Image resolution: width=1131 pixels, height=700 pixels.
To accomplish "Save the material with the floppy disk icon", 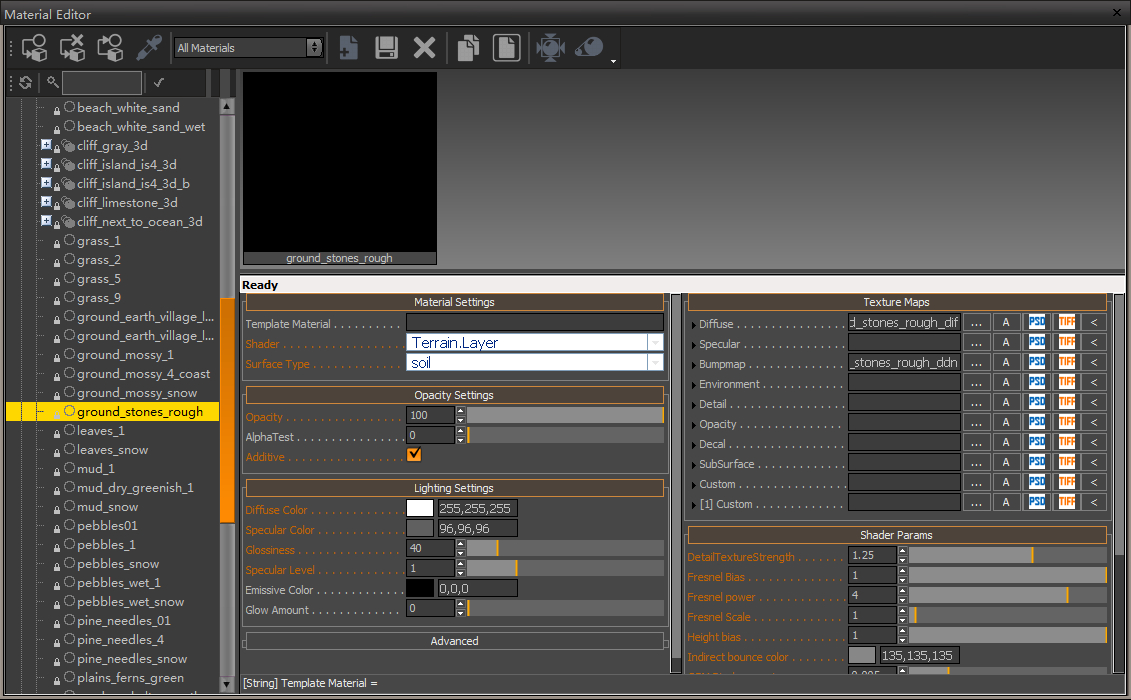I will (x=387, y=47).
